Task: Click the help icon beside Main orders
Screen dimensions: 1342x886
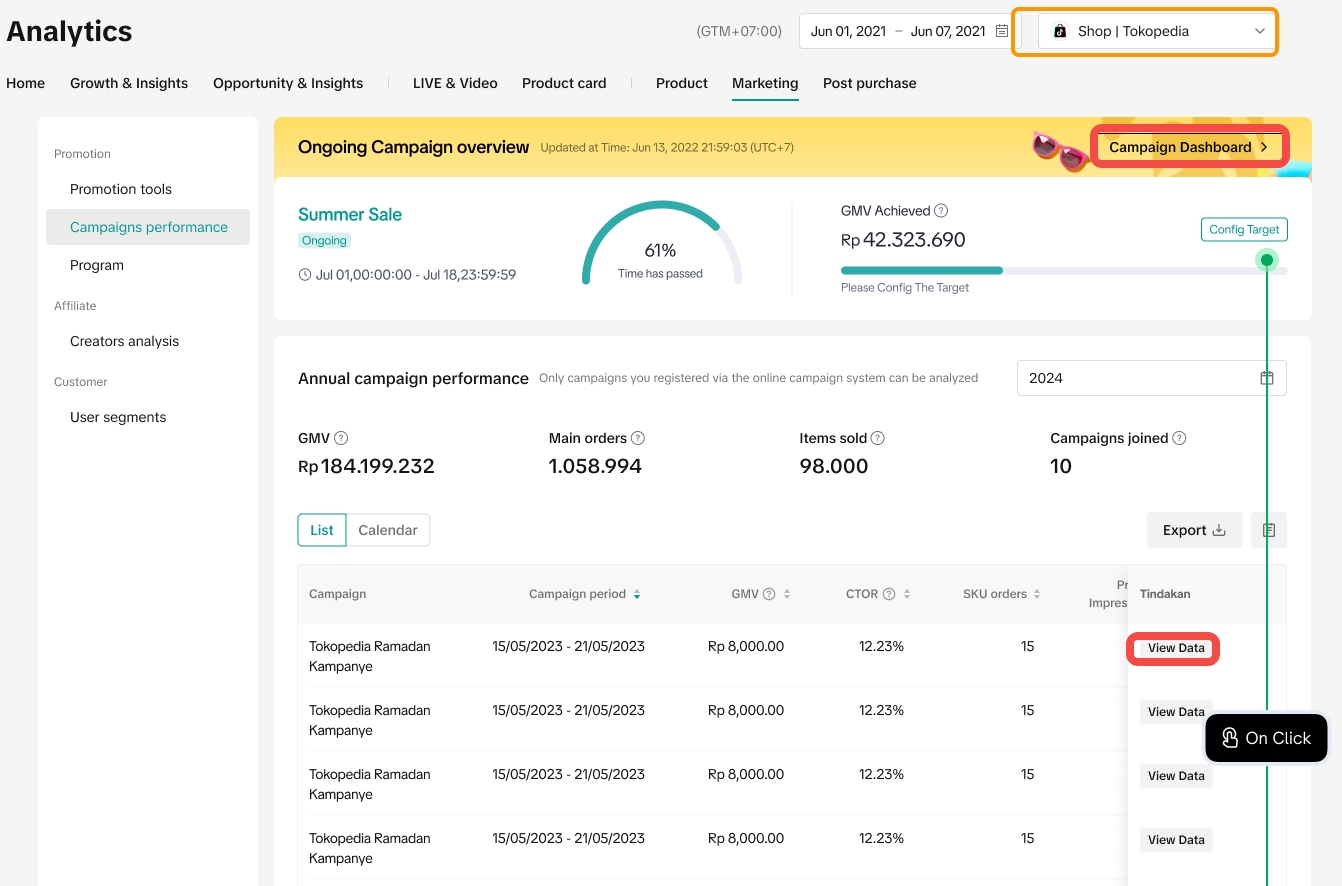Action: [x=638, y=438]
